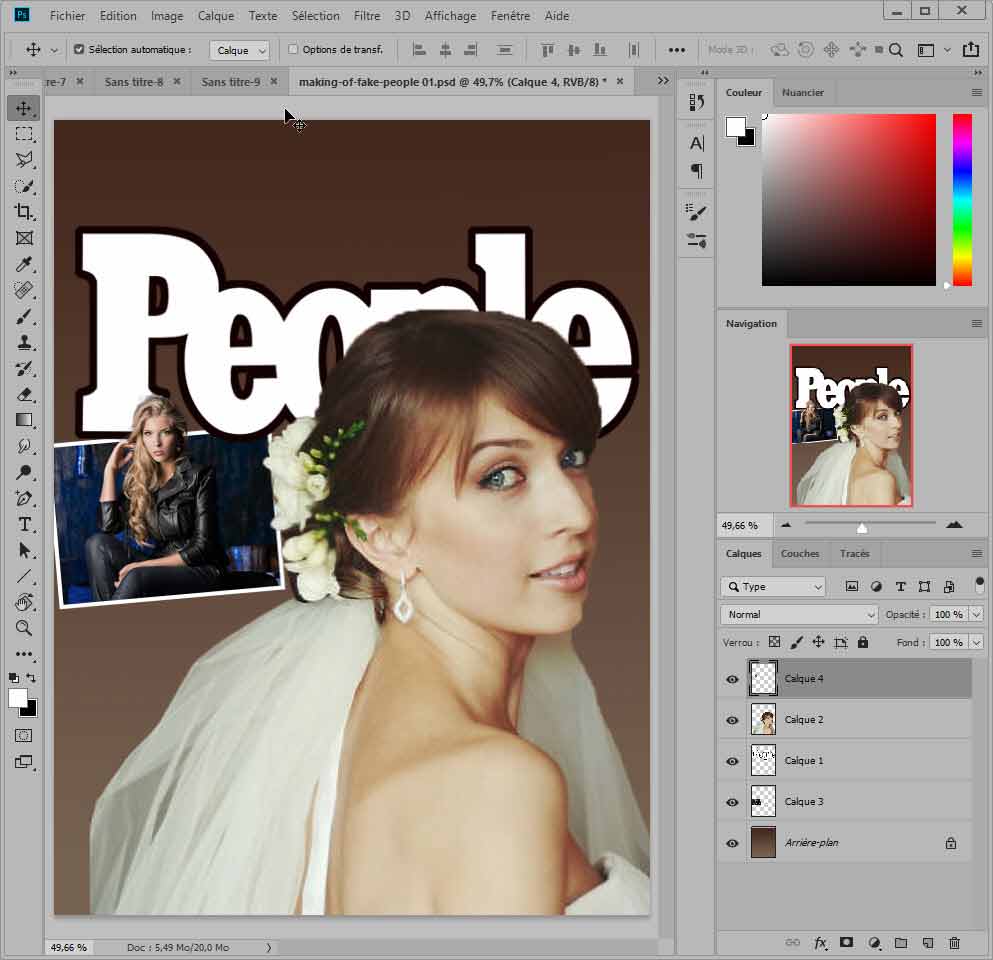
Task: Toggle visibility of Calque 3
Action: 732,802
